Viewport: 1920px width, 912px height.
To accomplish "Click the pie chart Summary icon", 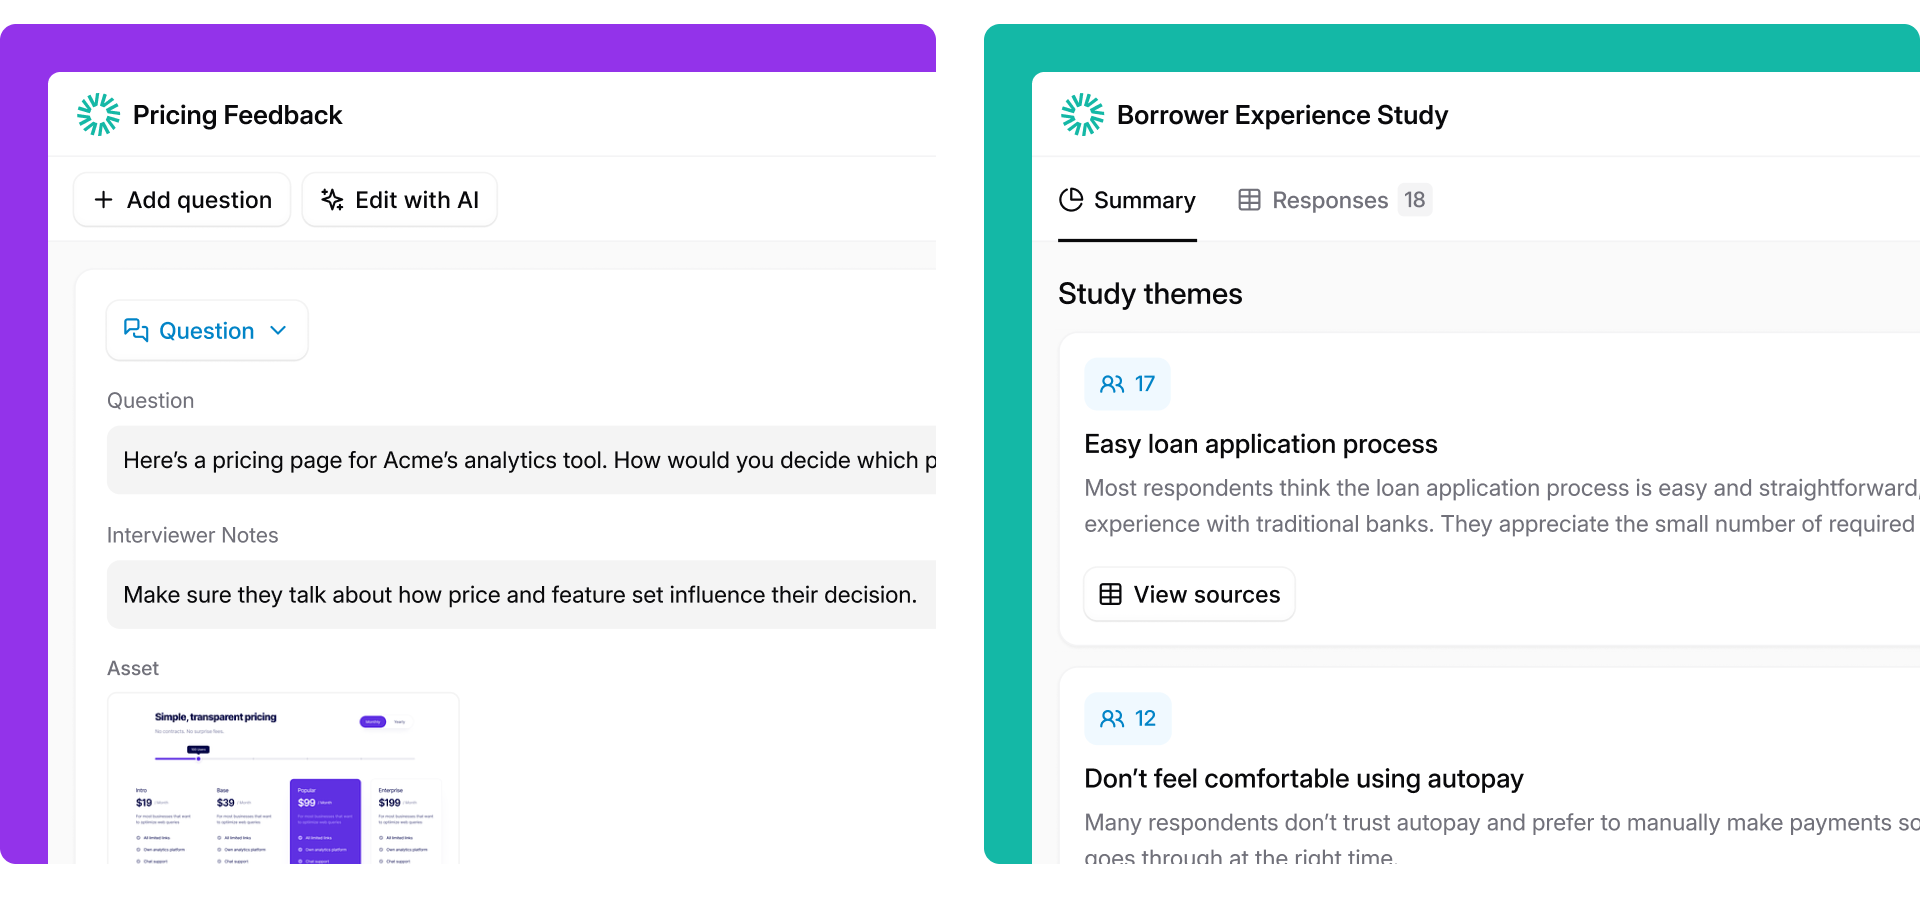I will [x=1071, y=200].
